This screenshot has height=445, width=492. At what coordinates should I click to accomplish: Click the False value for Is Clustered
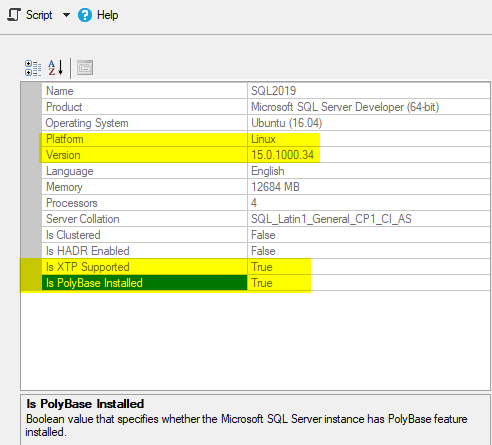click(x=263, y=235)
